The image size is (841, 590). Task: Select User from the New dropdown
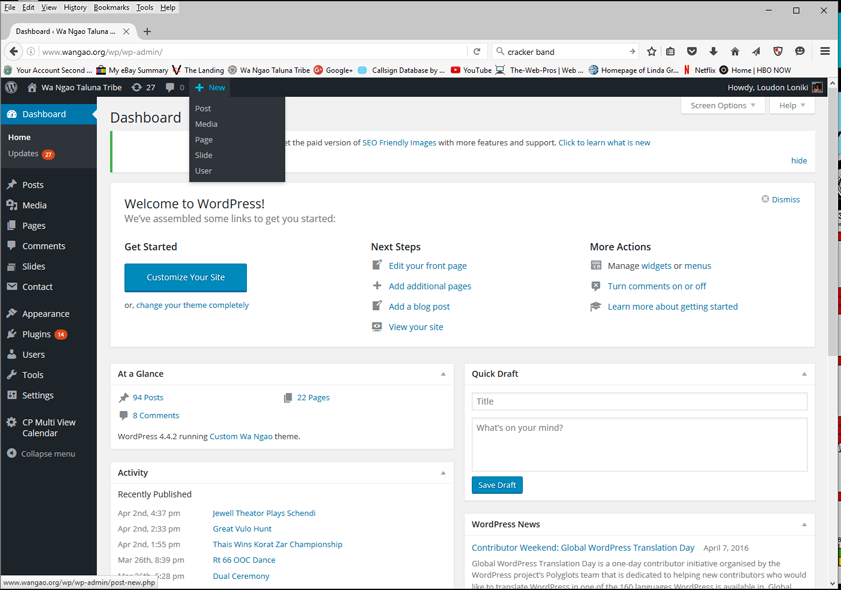(237, 171)
